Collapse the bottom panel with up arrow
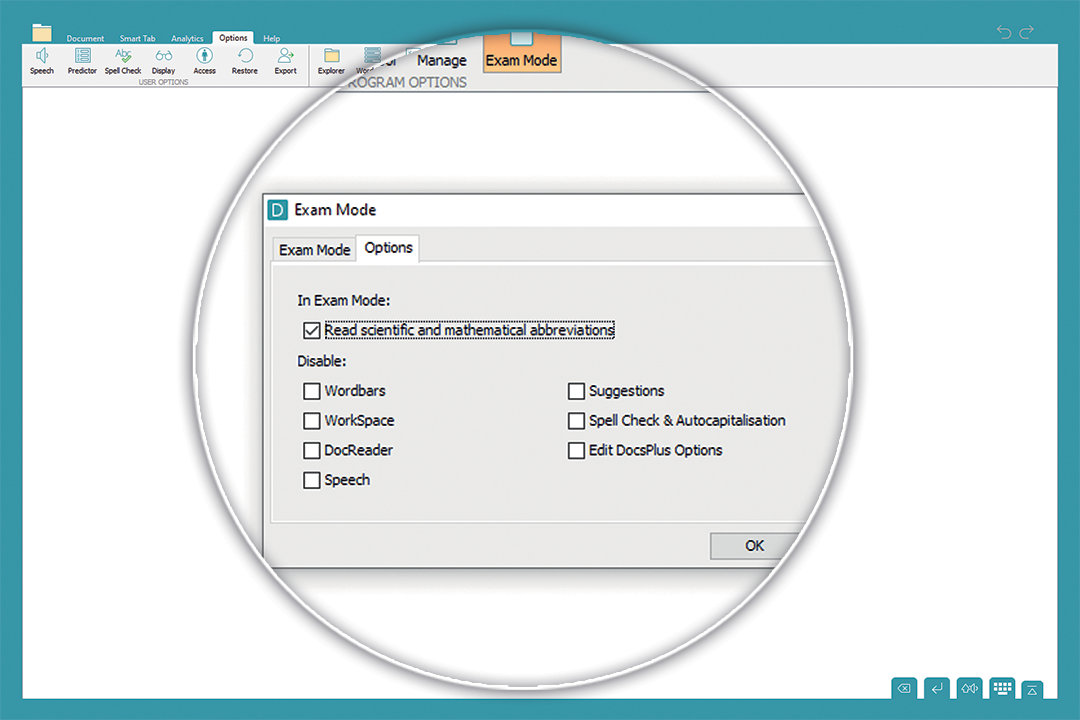 pyautogui.click(x=1032, y=689)
